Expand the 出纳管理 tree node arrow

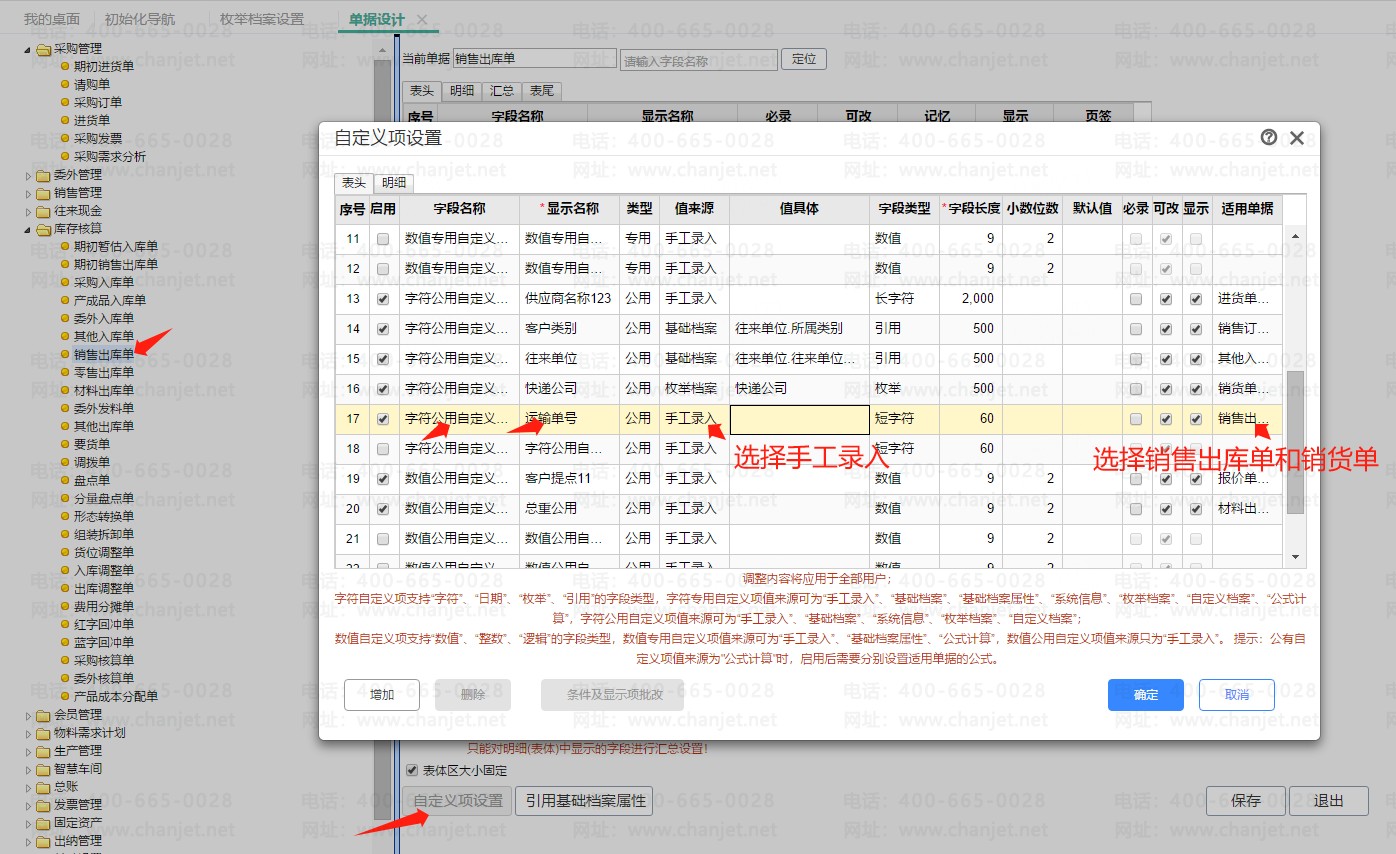[27, 841]
